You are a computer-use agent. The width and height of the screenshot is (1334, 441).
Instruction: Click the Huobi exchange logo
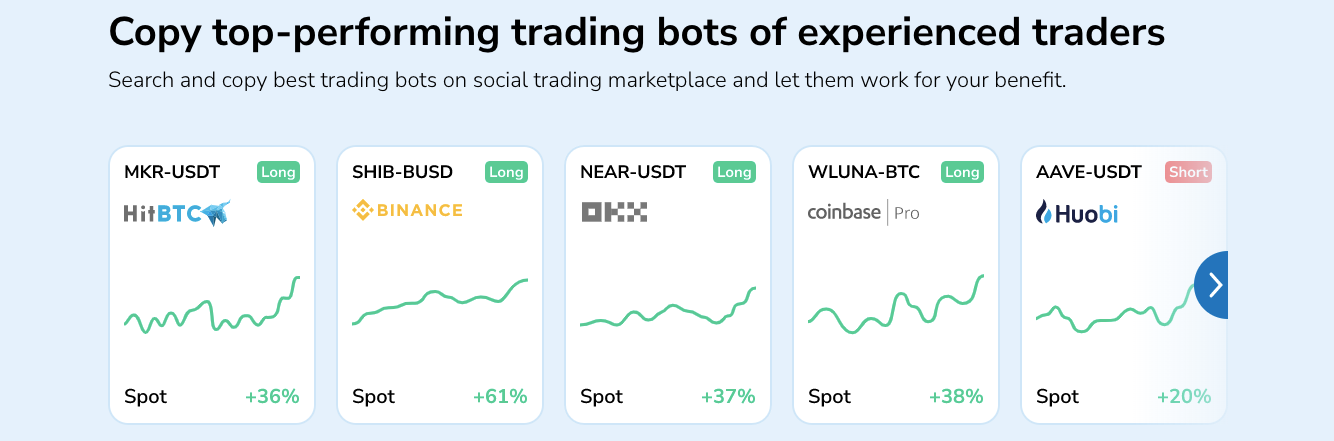pos(1076,212)
